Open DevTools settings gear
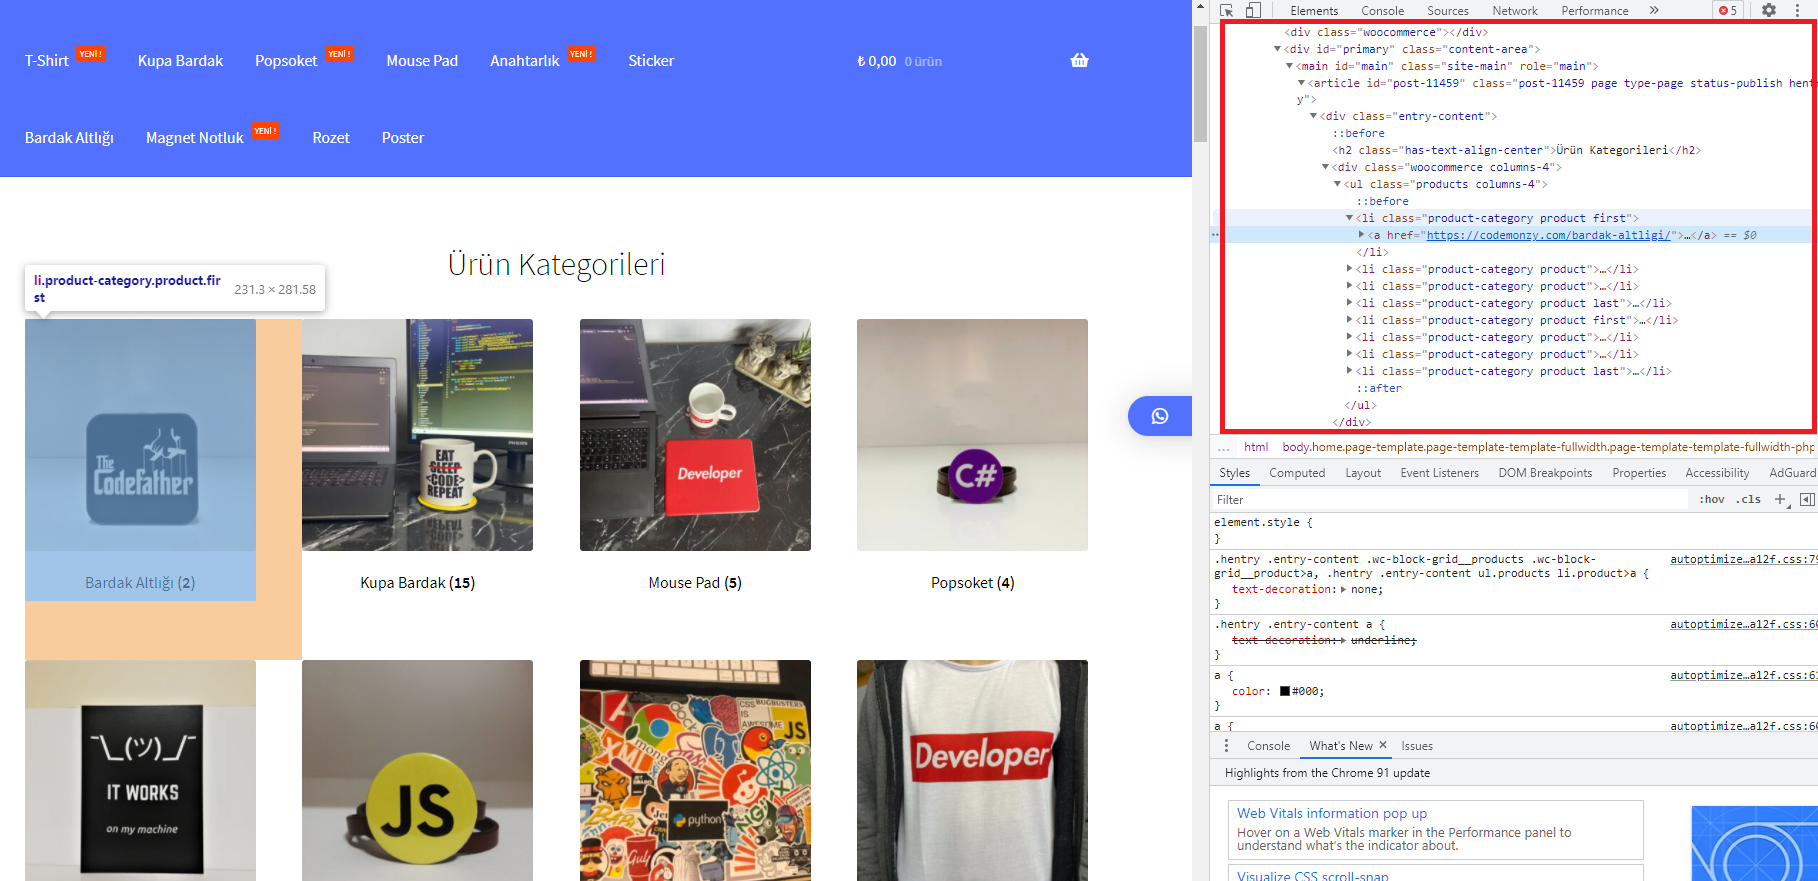This screenshot has width=1818, height=881. point(1769,10)
